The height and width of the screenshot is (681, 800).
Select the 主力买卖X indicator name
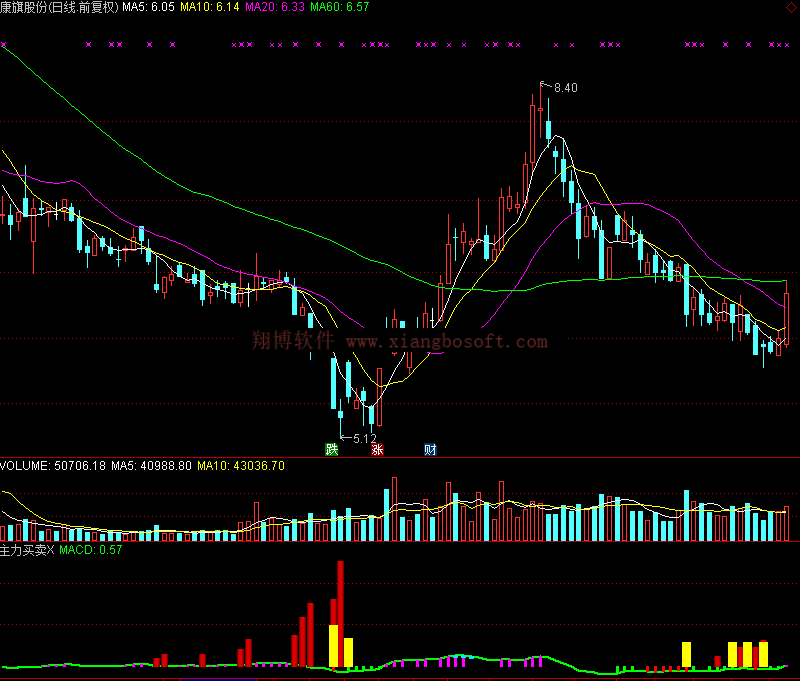point(27,550)
